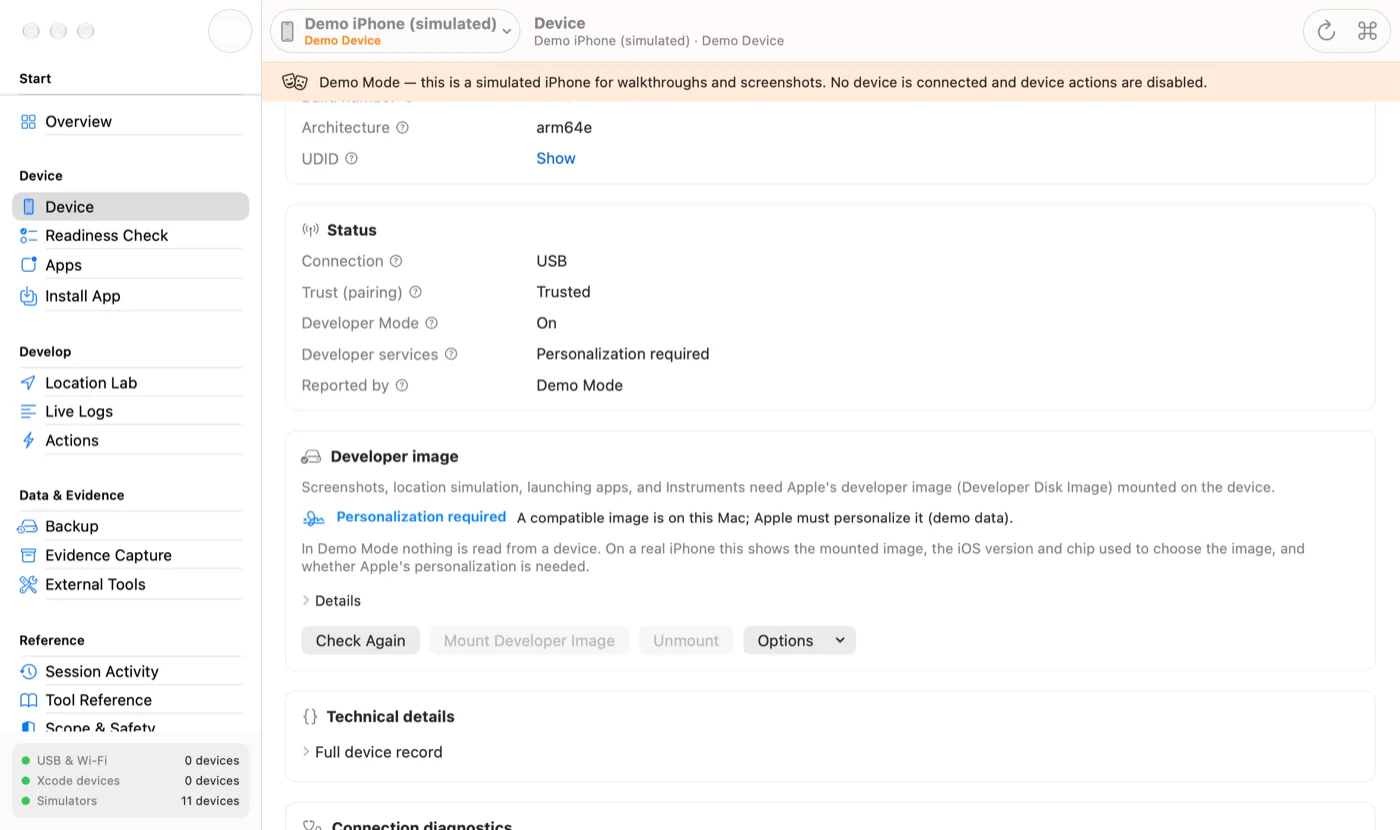This screenshot has width=1400, height=830.
Task: Click the Overview grid icon in the sidebar
Action: pyautogui.click(x=28, y=122)
